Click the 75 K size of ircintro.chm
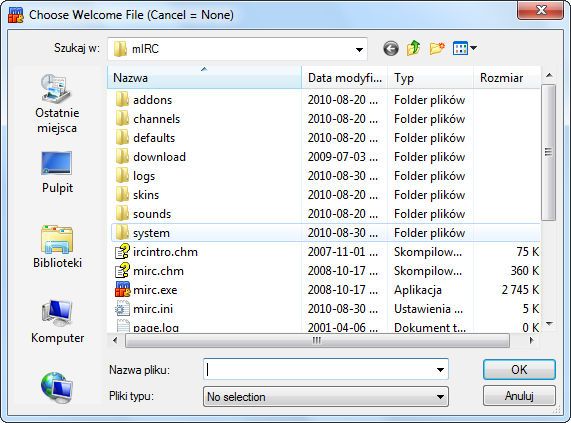 (527, 252)
